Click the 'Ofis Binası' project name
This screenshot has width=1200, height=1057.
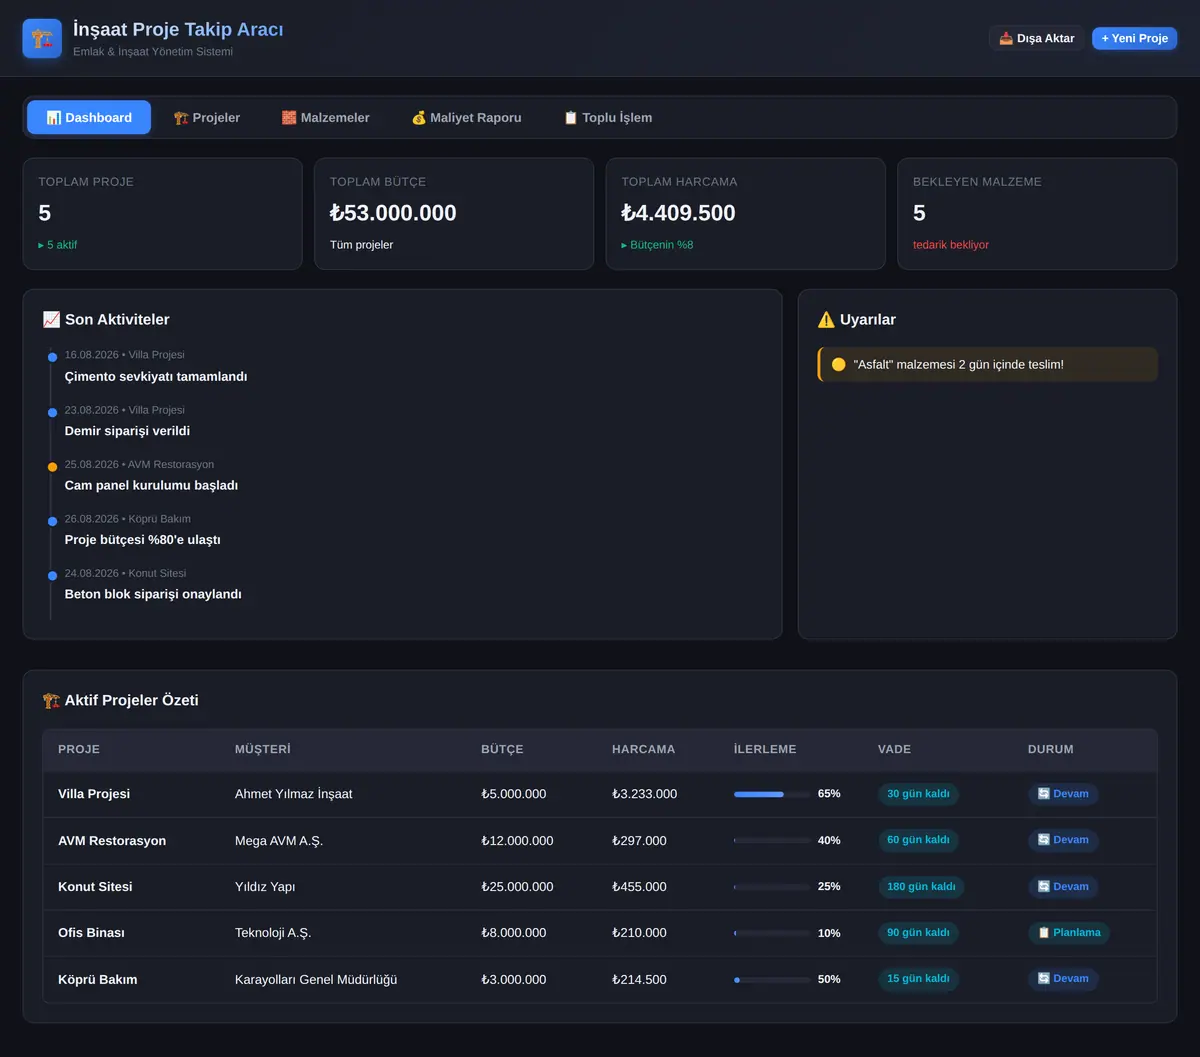click(x=92, y=933)
